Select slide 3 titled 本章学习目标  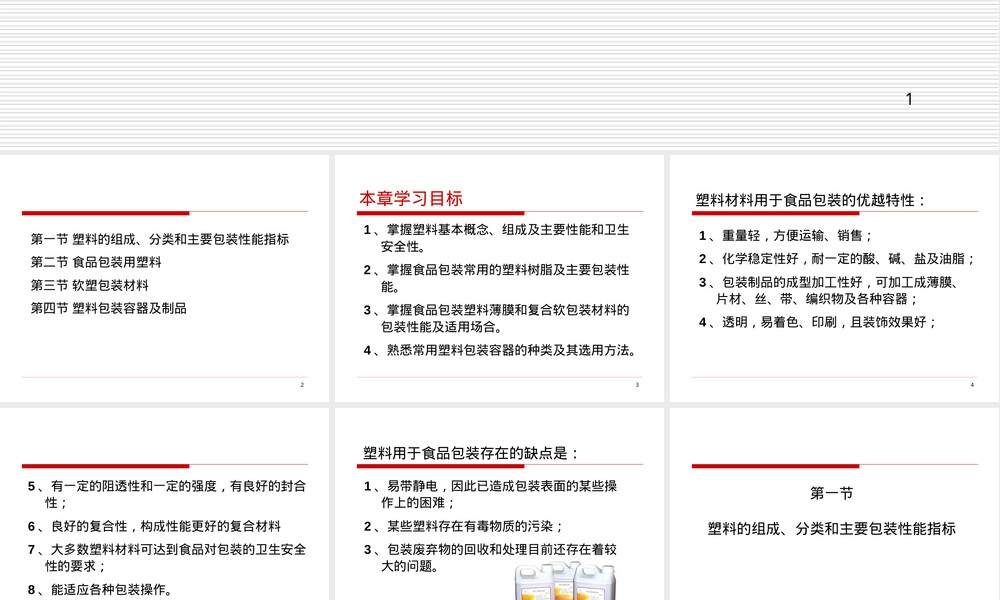click(499, 279)
